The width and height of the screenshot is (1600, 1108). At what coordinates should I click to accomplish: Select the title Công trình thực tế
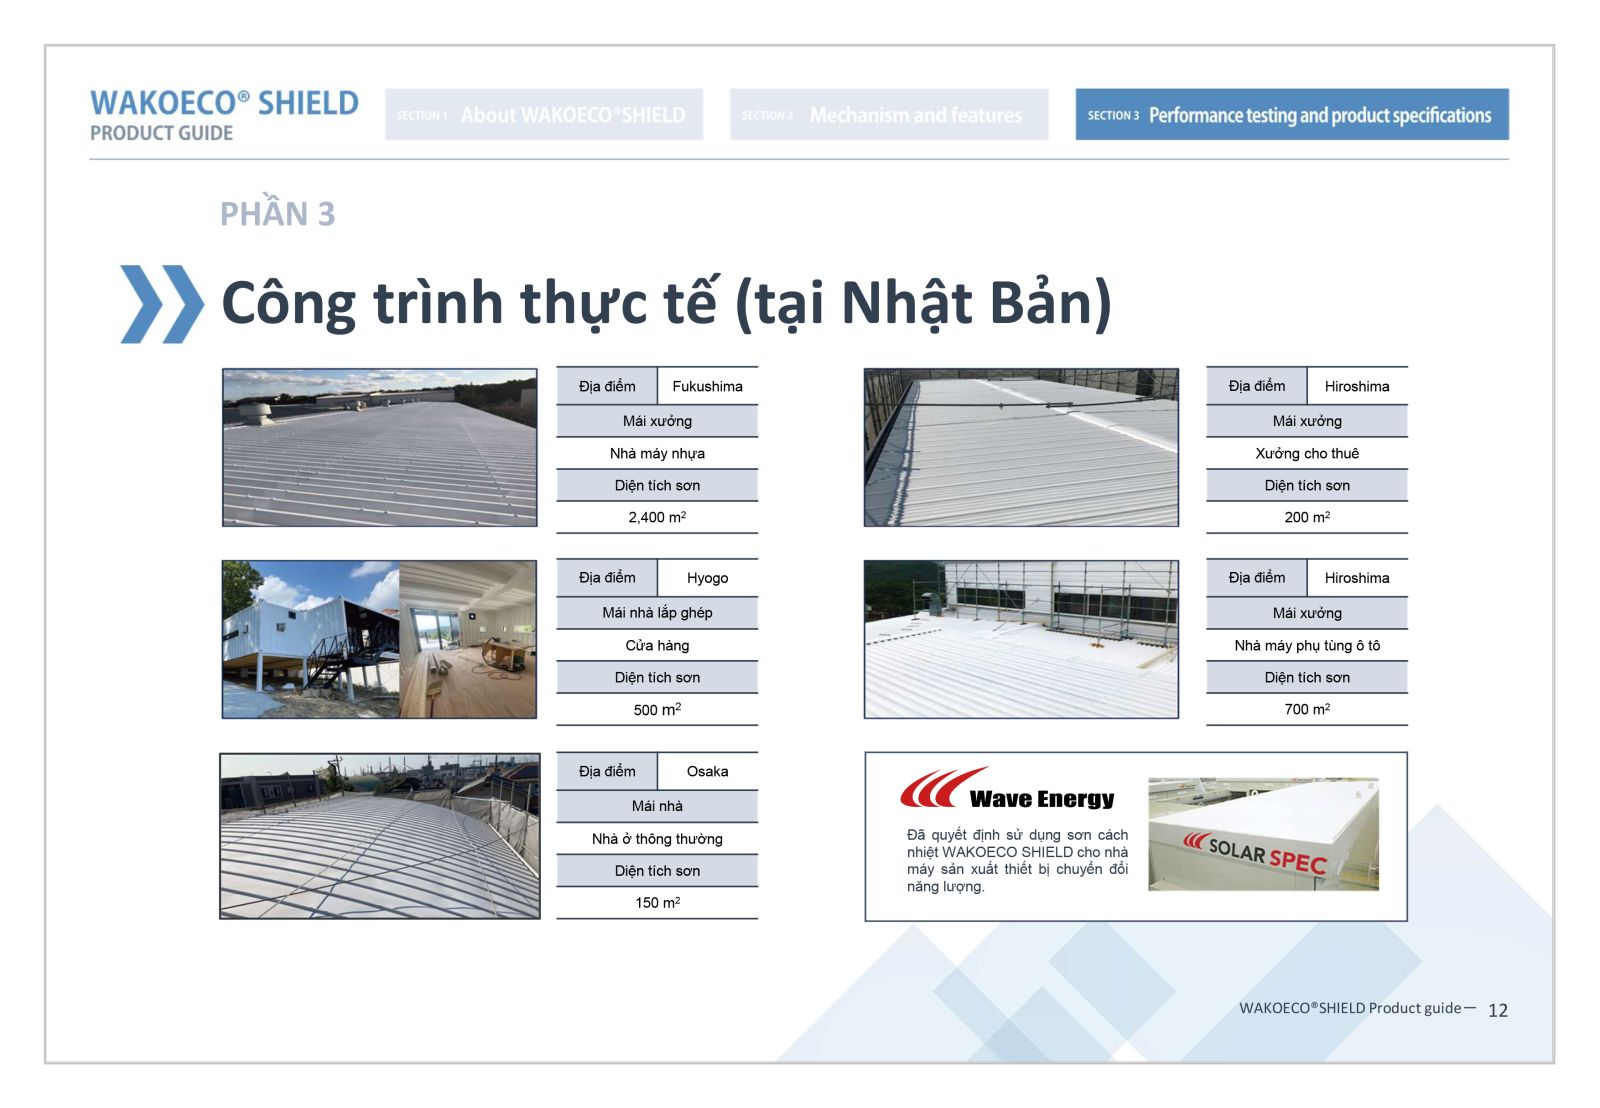click(666, 303)
